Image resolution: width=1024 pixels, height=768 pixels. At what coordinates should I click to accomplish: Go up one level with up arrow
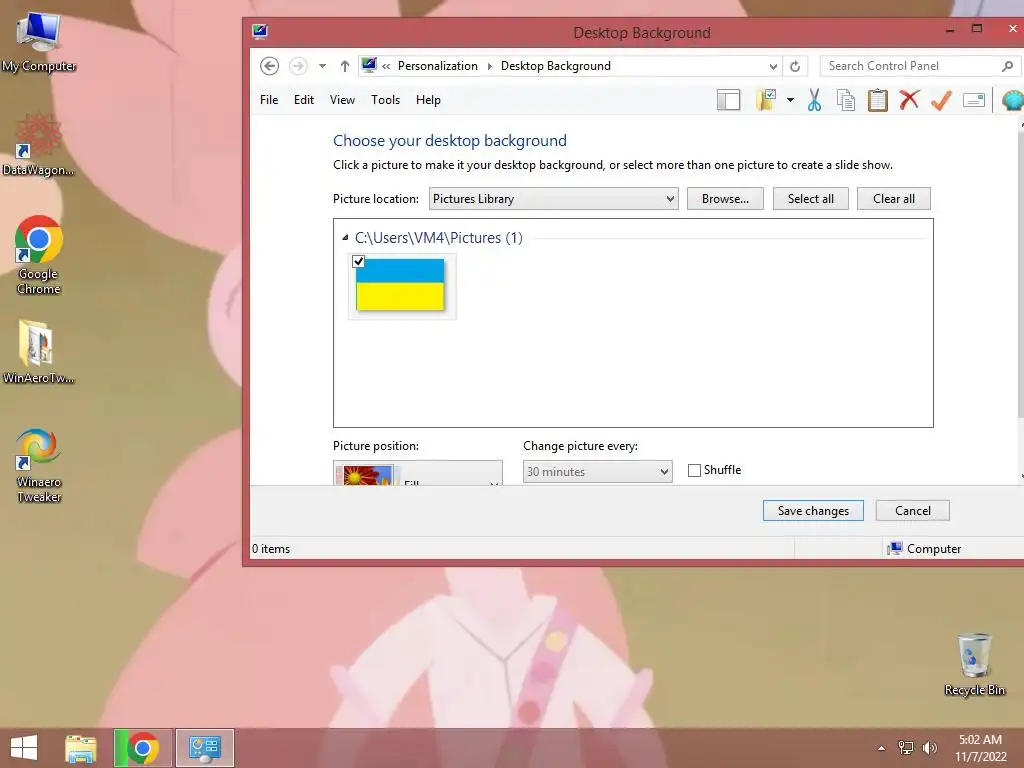345,66
